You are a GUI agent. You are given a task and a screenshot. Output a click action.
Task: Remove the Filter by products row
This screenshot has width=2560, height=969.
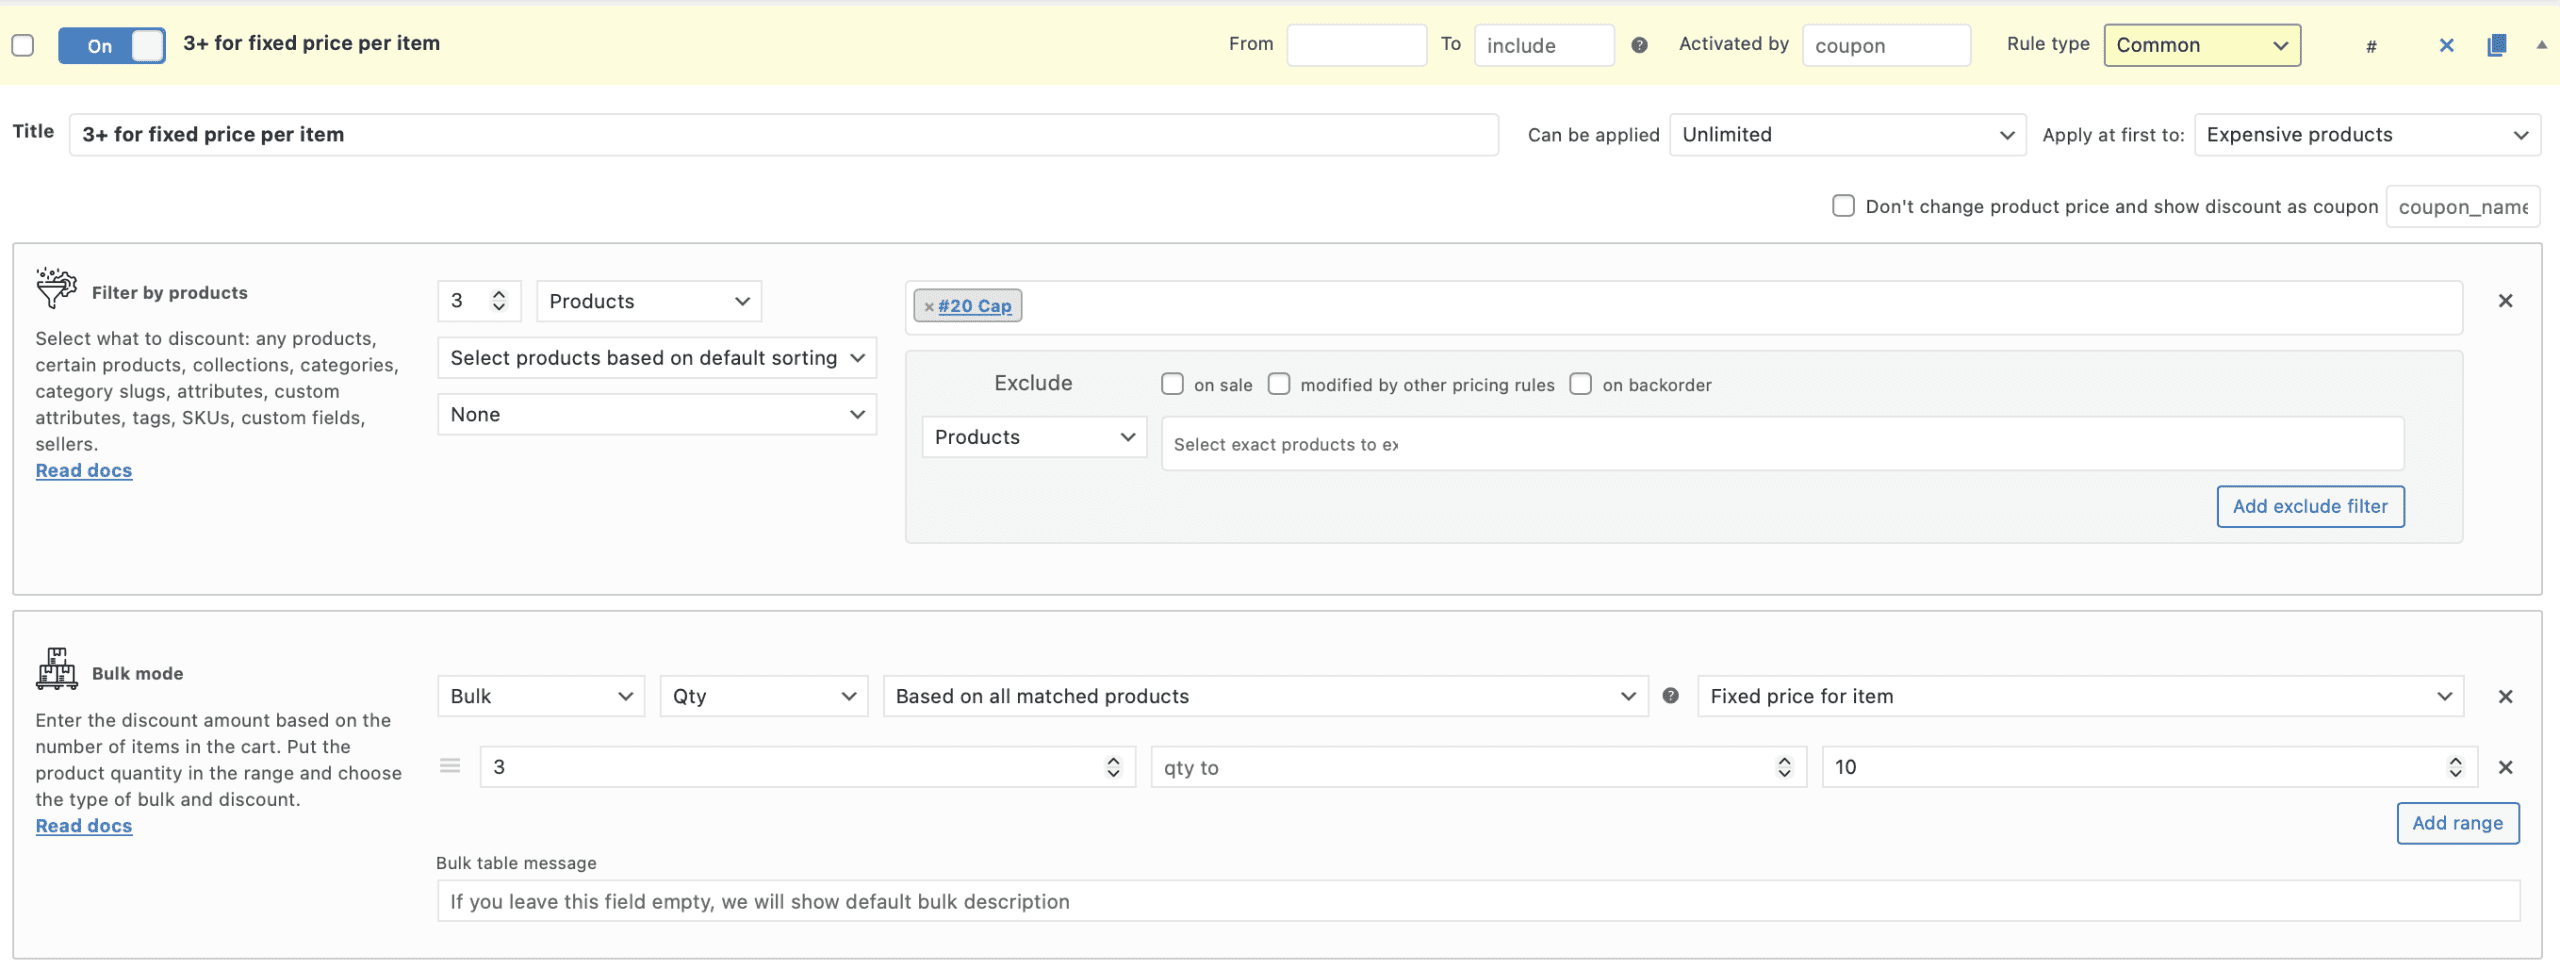pos(2505,301)
